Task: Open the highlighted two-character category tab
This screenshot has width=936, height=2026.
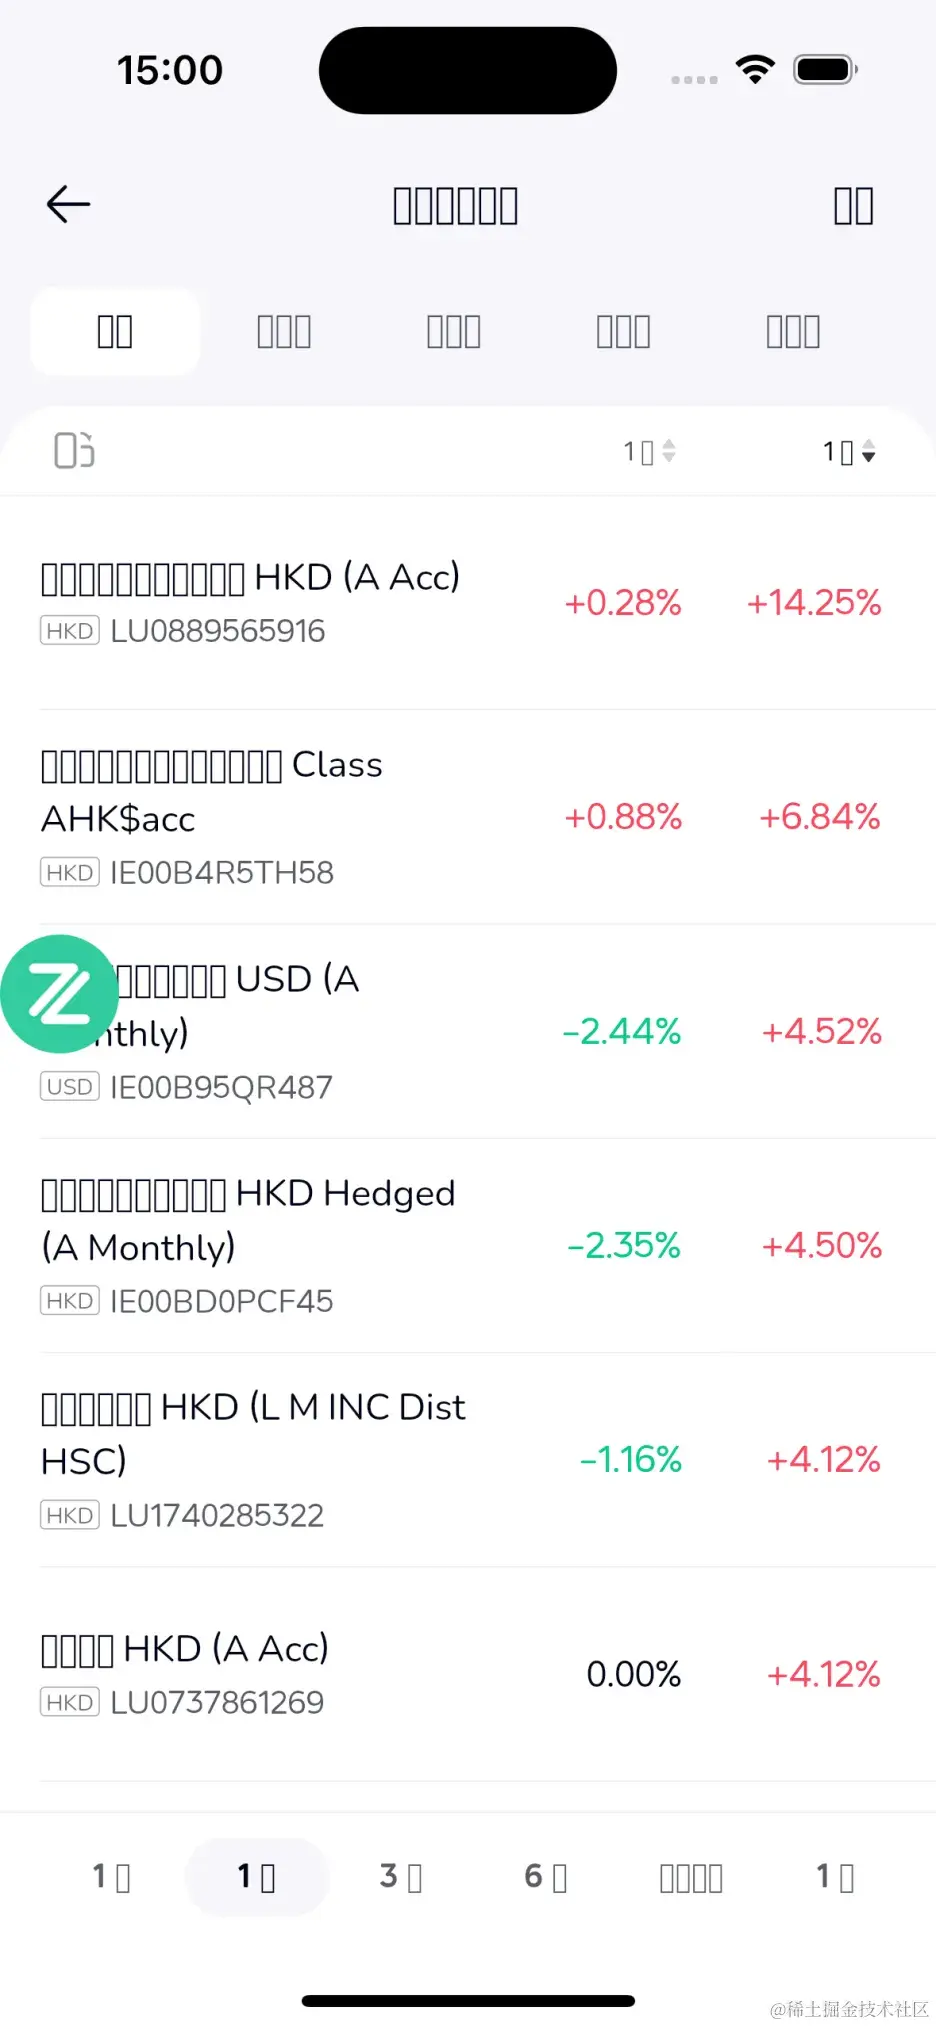Action: (115, 331)
